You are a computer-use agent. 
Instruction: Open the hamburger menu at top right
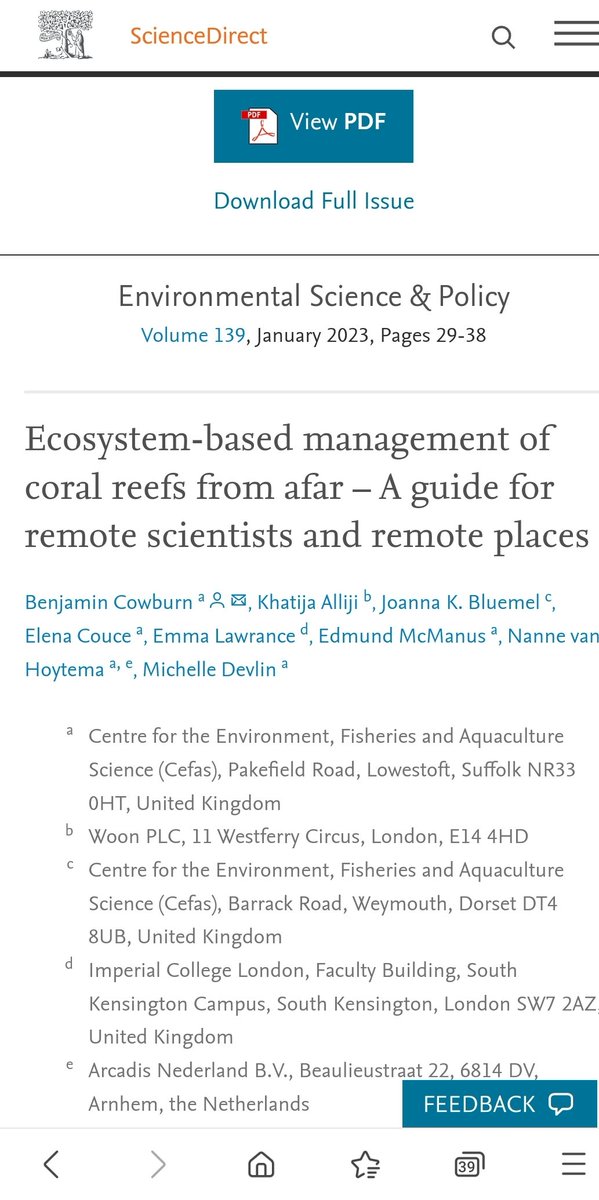[576, 33]
